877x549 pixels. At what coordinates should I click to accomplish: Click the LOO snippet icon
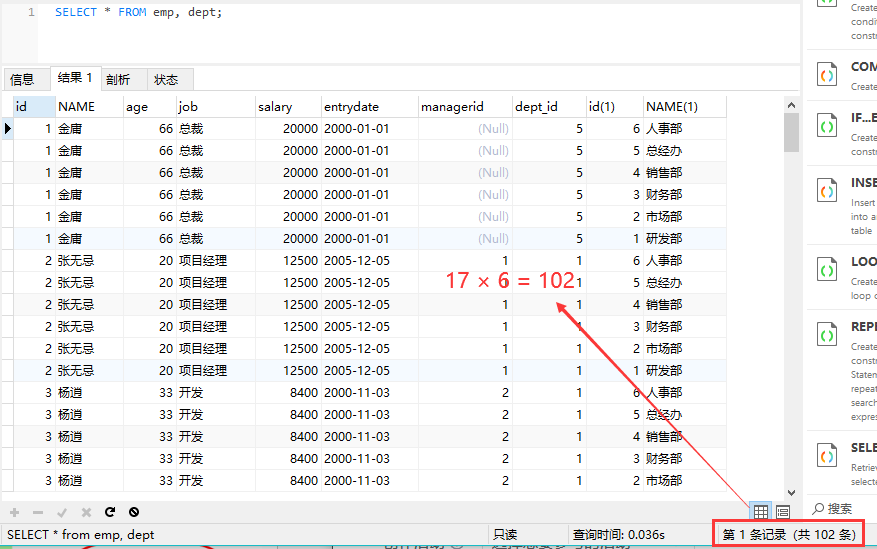[x=827, y=269]
